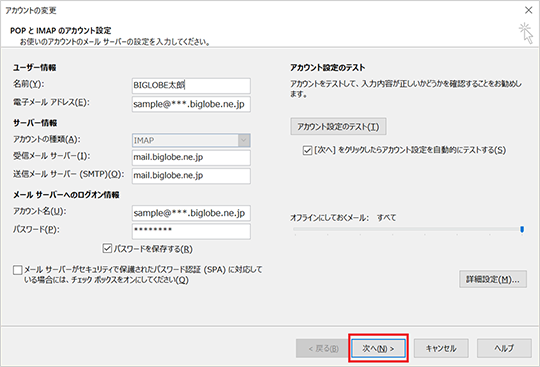
Task: Click the Back (戻る) button
Action: [x=323, y=348]
